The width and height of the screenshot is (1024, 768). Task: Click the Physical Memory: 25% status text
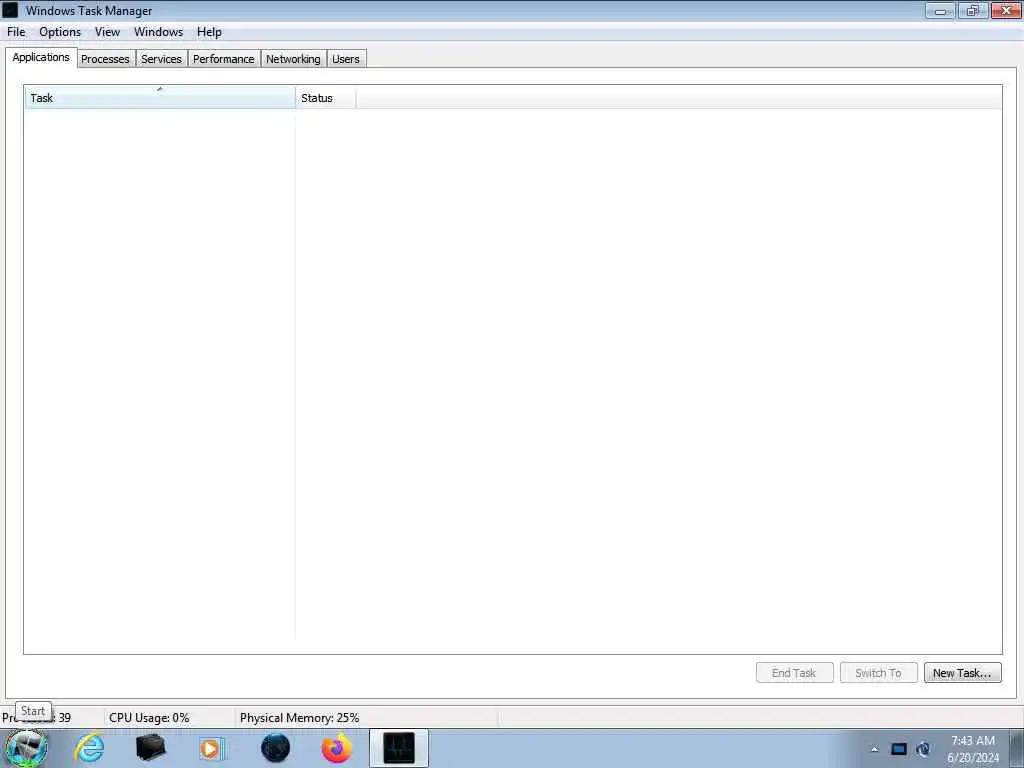point(299,718)
